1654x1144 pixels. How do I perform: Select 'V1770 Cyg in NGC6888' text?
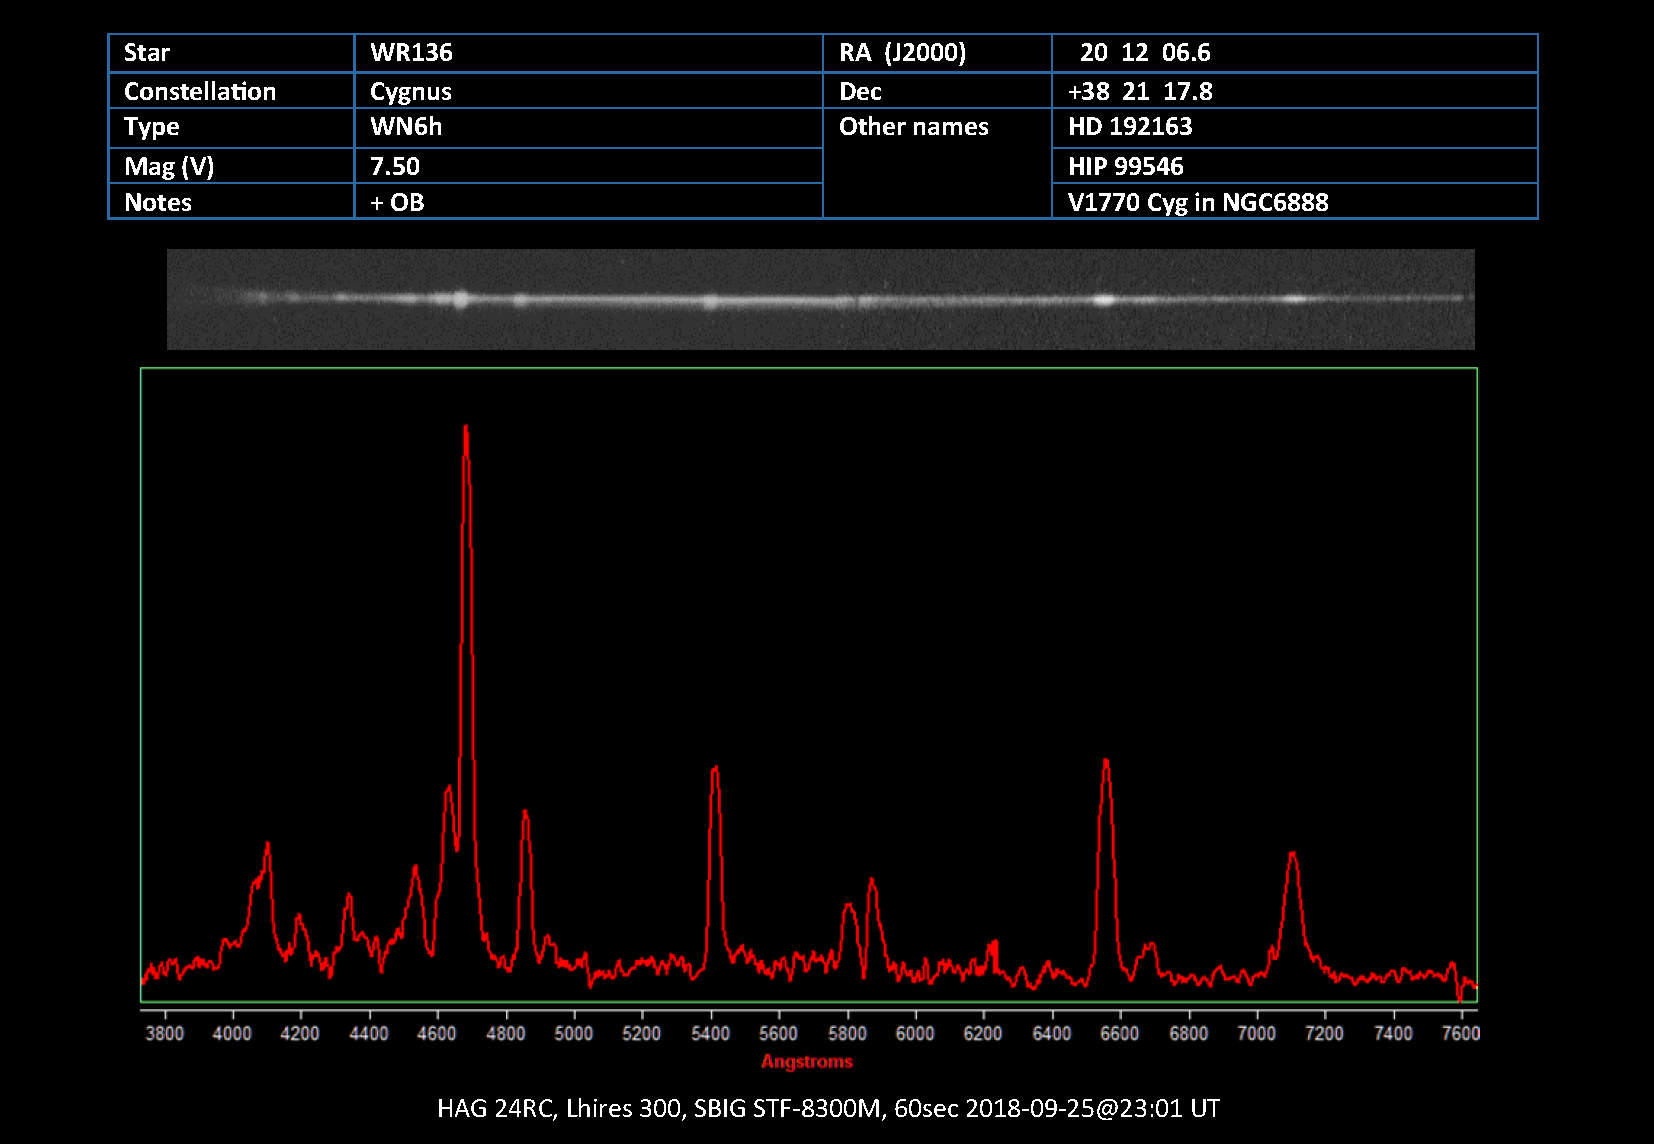(x=1197, y=203)
